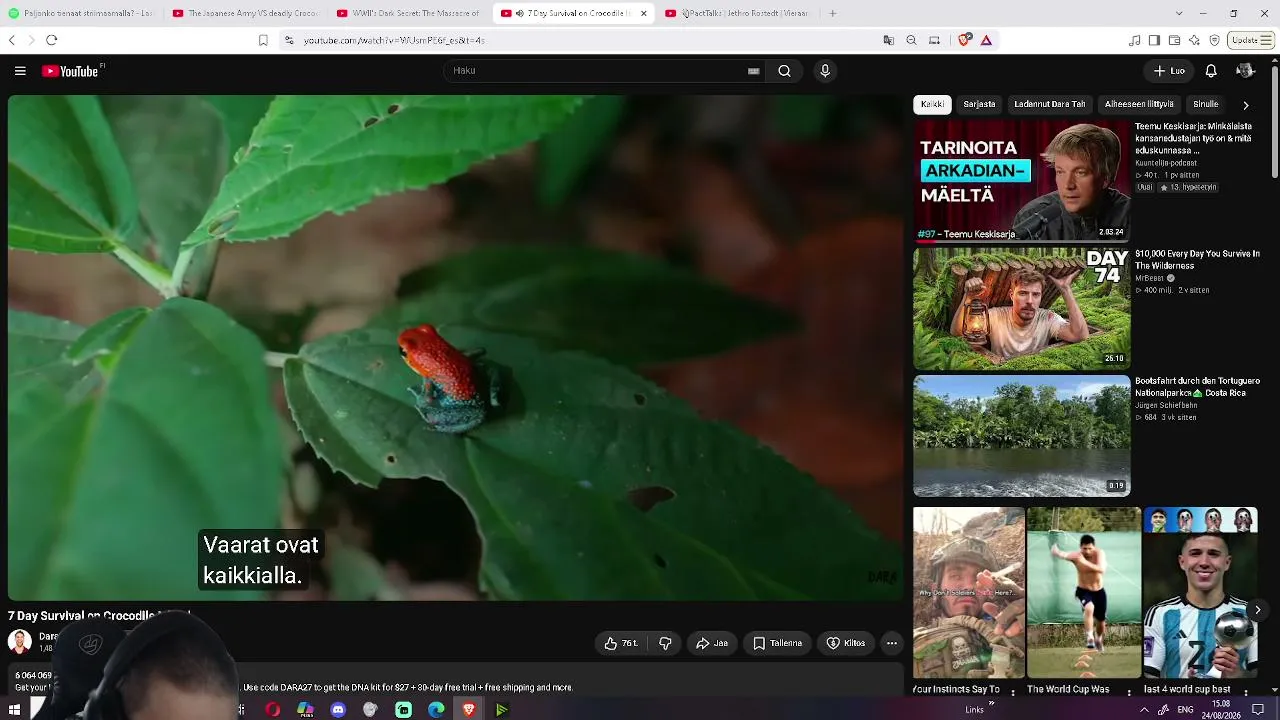Bookmark this page in the address bar
Screen dimensions: 1280x720
pos(263,40)
